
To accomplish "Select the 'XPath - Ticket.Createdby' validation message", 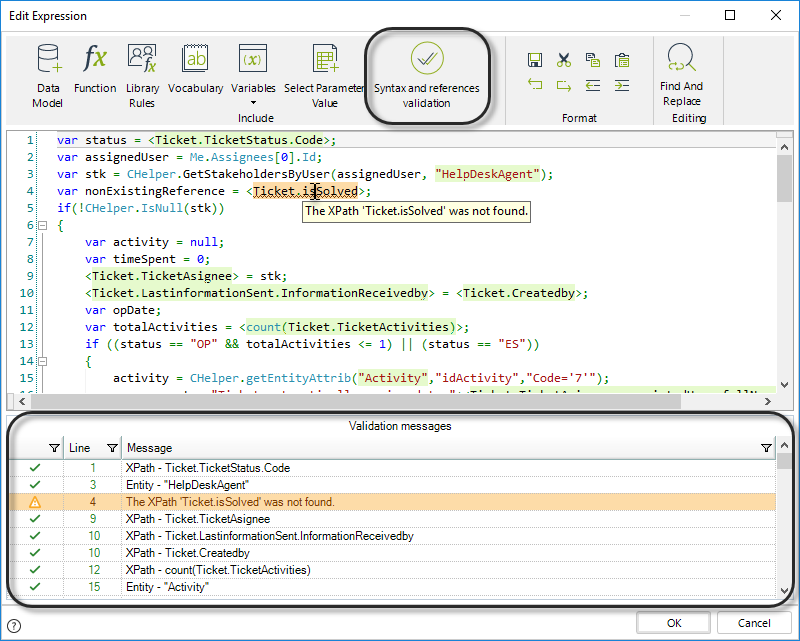I will (x=392, y=553).
